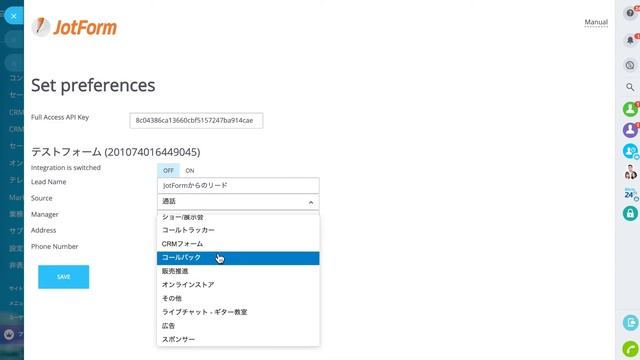640x360 pixels.
Task: Click the JotForm logo
Action: 74,27
